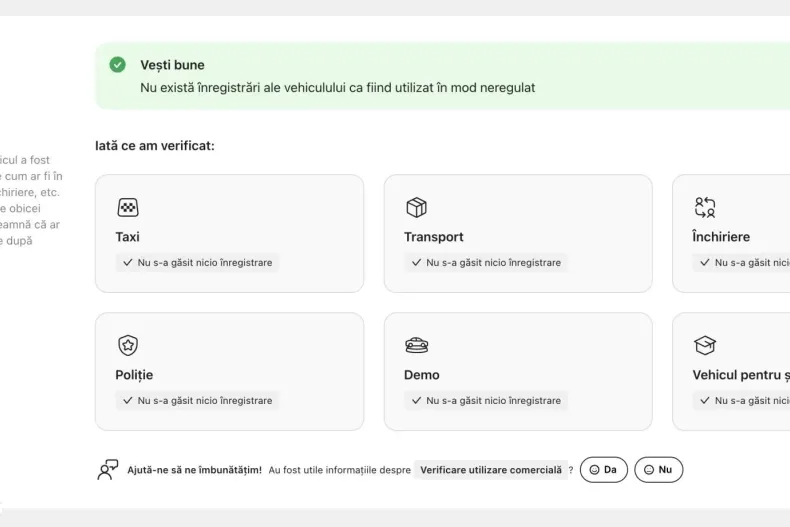Screen dimensions: 790x527
Task: Click Demo's no-records-found status badge
Action: (x=485, y=401)
